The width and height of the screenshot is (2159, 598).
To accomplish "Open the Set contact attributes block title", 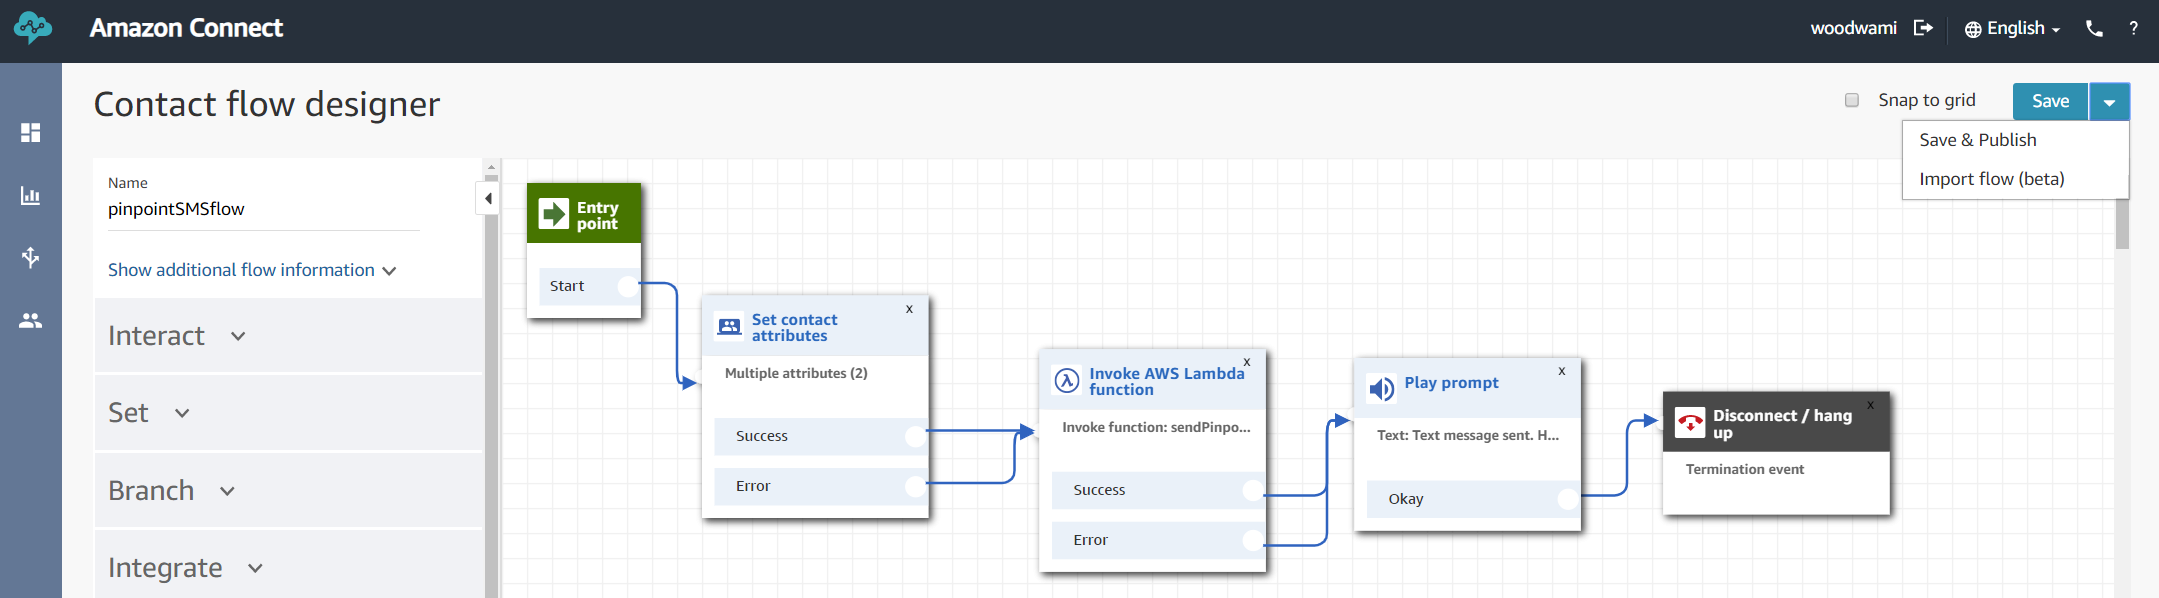I will pyautogui.click(x=795, y=327).
